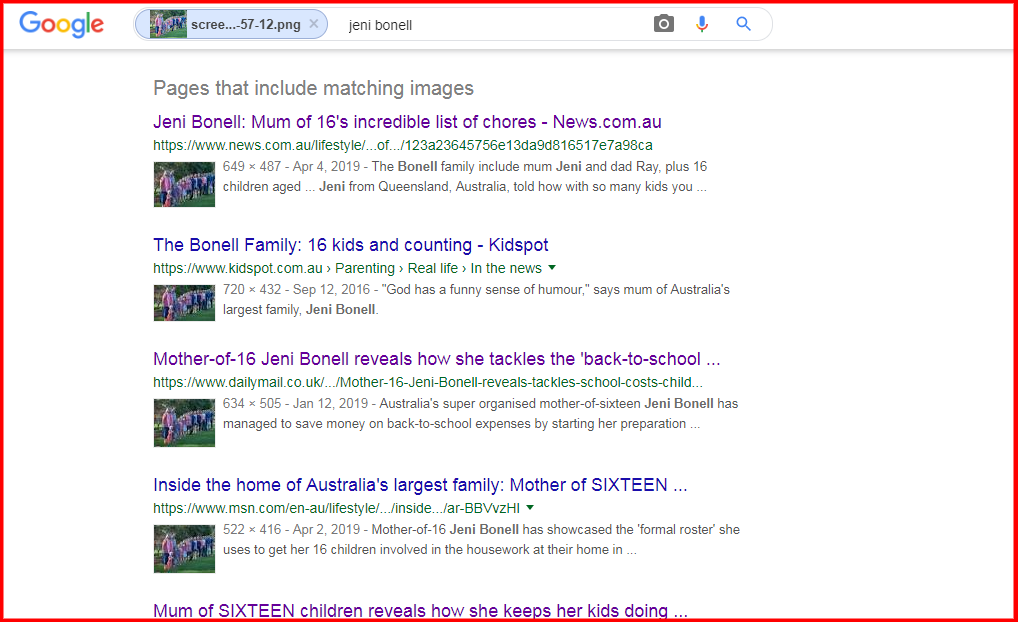The width and height of the screenshot is (1018, 622).
Task: Click the kidspot.com.au breadcrumb URL
Action: tap(347, 268)
